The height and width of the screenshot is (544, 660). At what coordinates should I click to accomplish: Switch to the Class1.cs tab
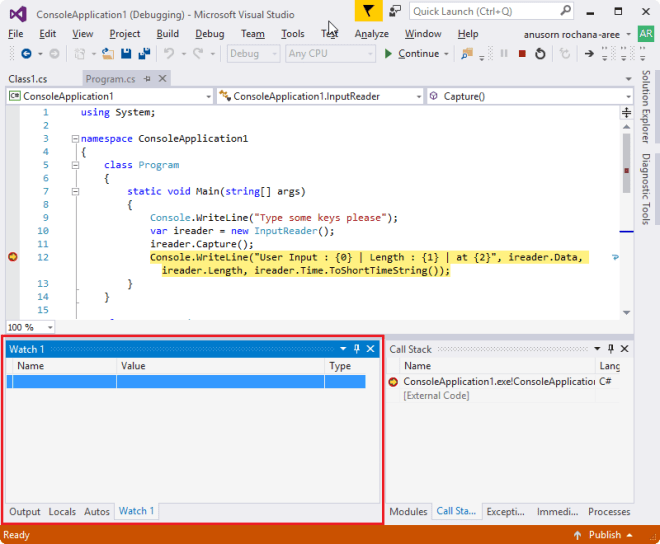pos(28,78)
